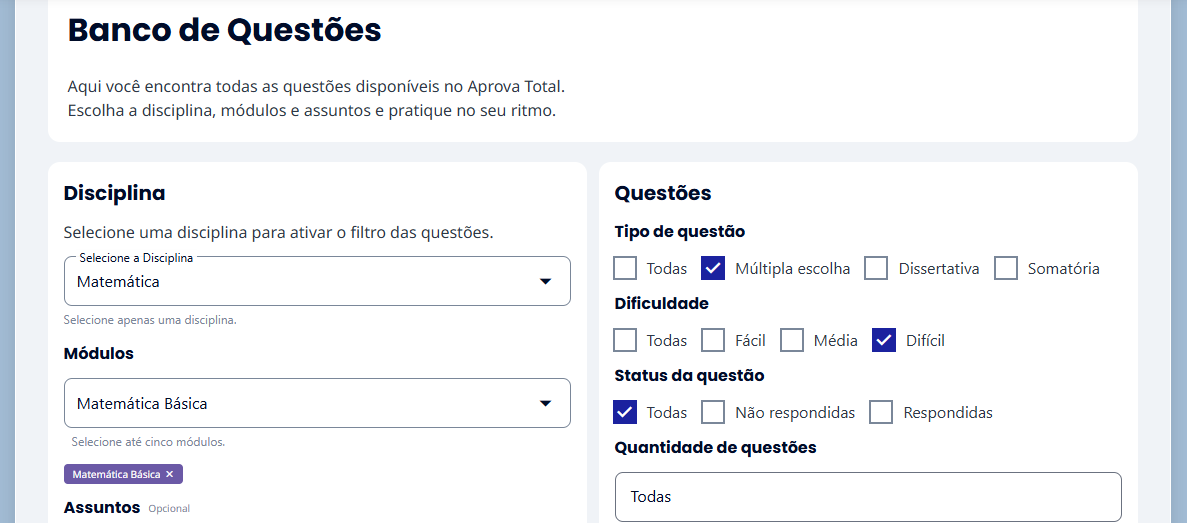Check Todas under Dificuldade

click(x=625, y=341)
